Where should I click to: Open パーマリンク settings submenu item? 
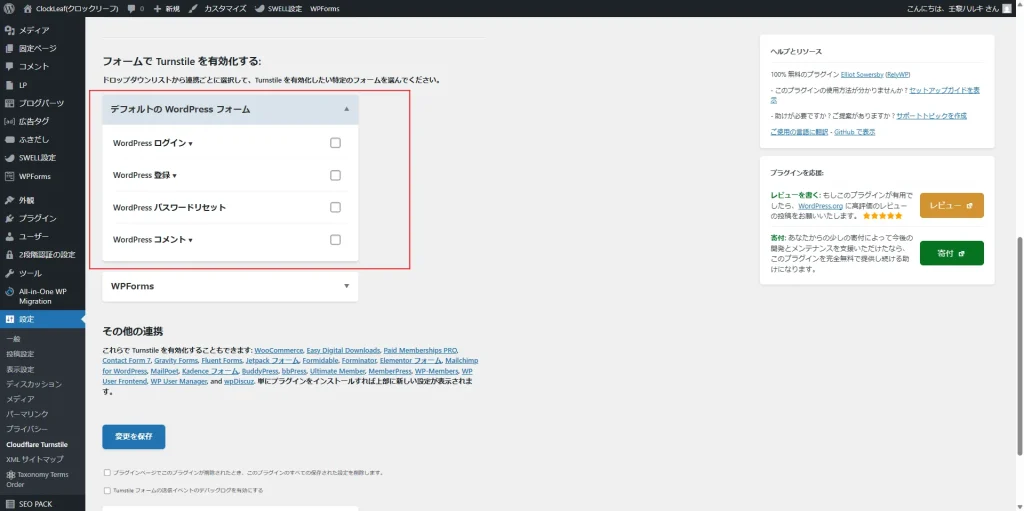pos(27,413)
